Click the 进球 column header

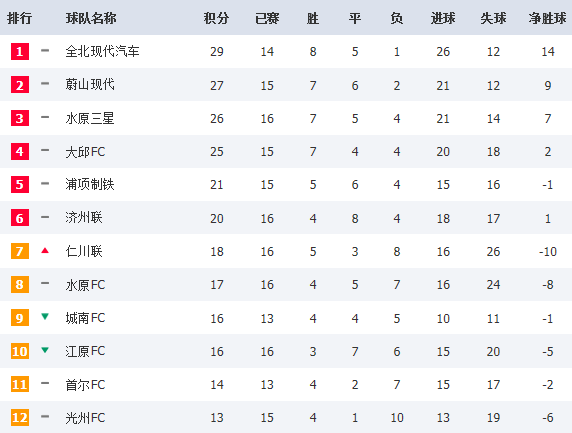click(x=443, y=18)
